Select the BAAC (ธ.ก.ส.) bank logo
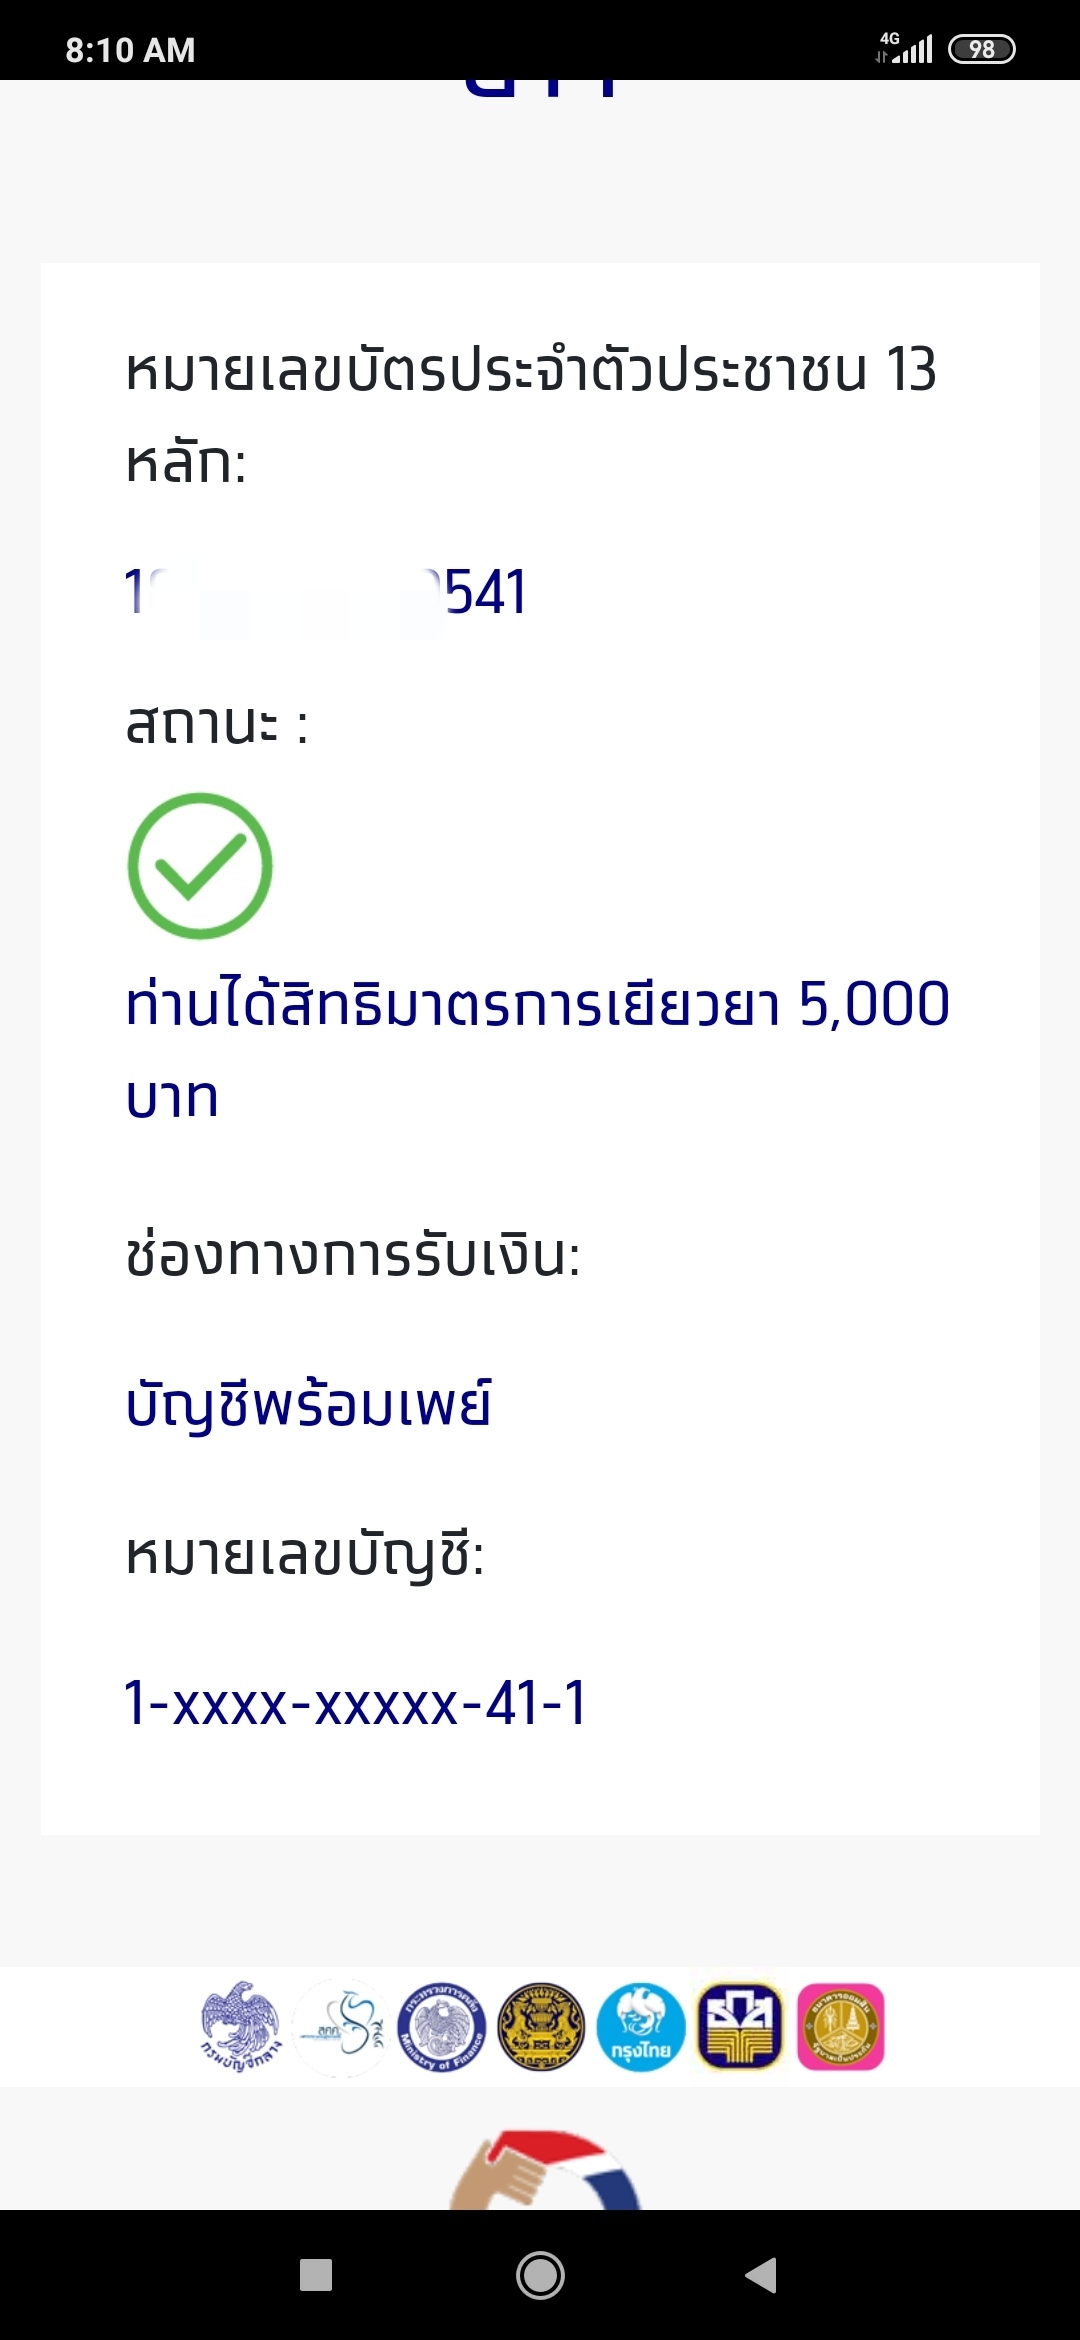Viewport: 1080px width, 2340px height. [740, 2026]
